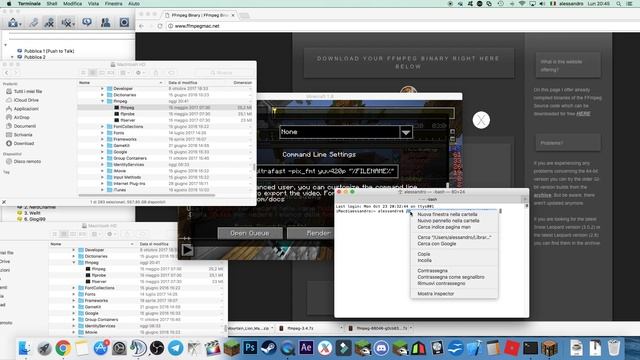Click volume icon in menu bar
The image size is (640, 360).
tap(542, 4)
